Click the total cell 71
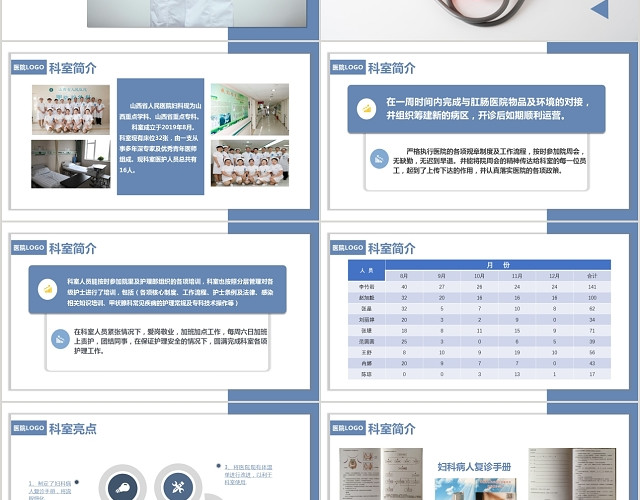This screenshot has width=640, height=500. [x=592, y=331]
